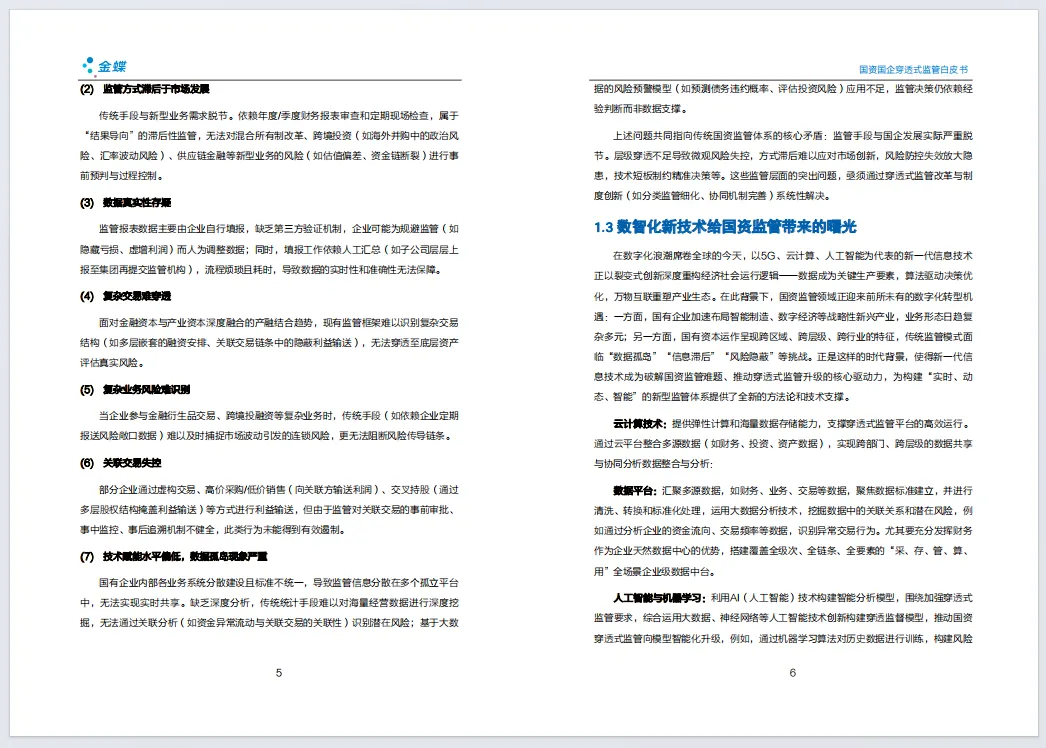Click paragraph starting 国有企业内部各业务系统分散建设
Screen dimensions: 1046x748
click(270, 603)
